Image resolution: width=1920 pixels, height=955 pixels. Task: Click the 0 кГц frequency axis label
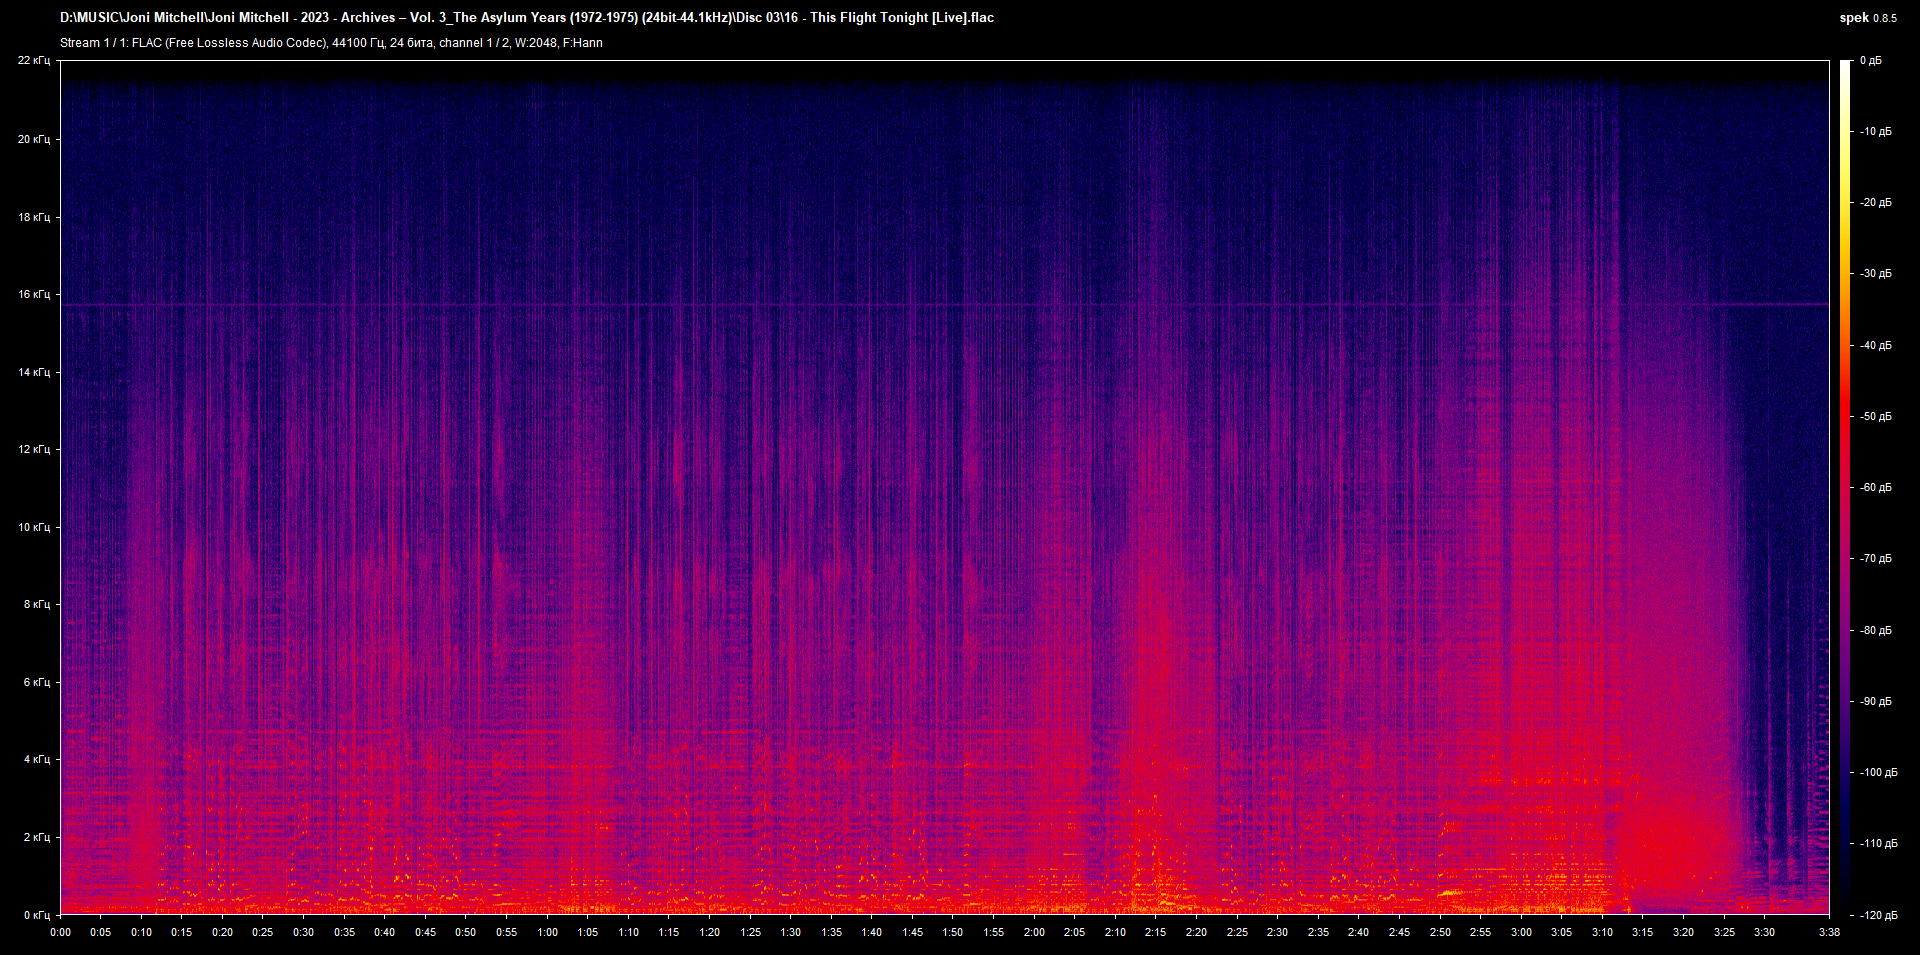click(36, 913)
